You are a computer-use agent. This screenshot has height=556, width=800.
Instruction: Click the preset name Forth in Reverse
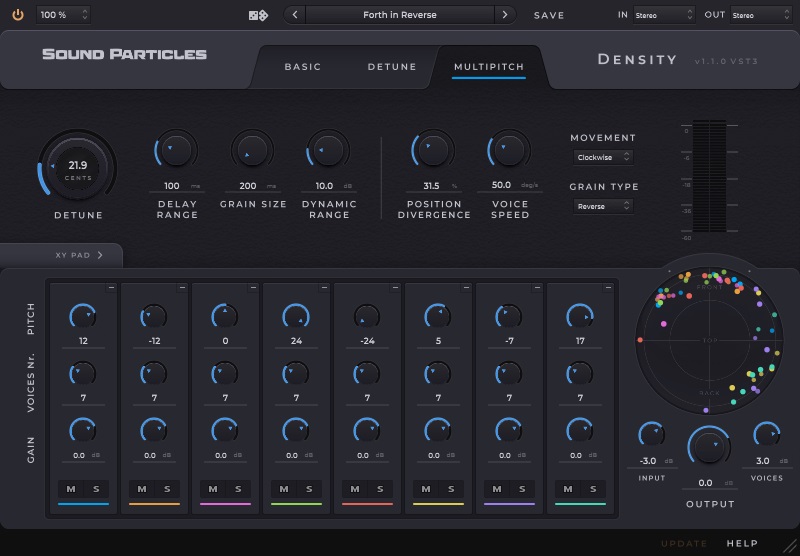(x=399, y=15)
